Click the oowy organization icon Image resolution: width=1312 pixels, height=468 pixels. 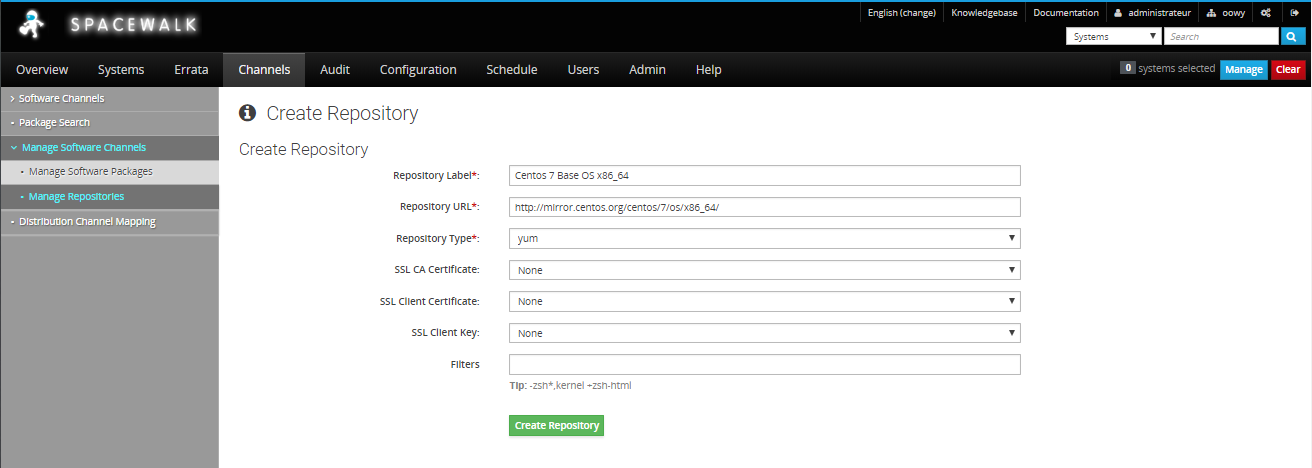(1212, 13)
